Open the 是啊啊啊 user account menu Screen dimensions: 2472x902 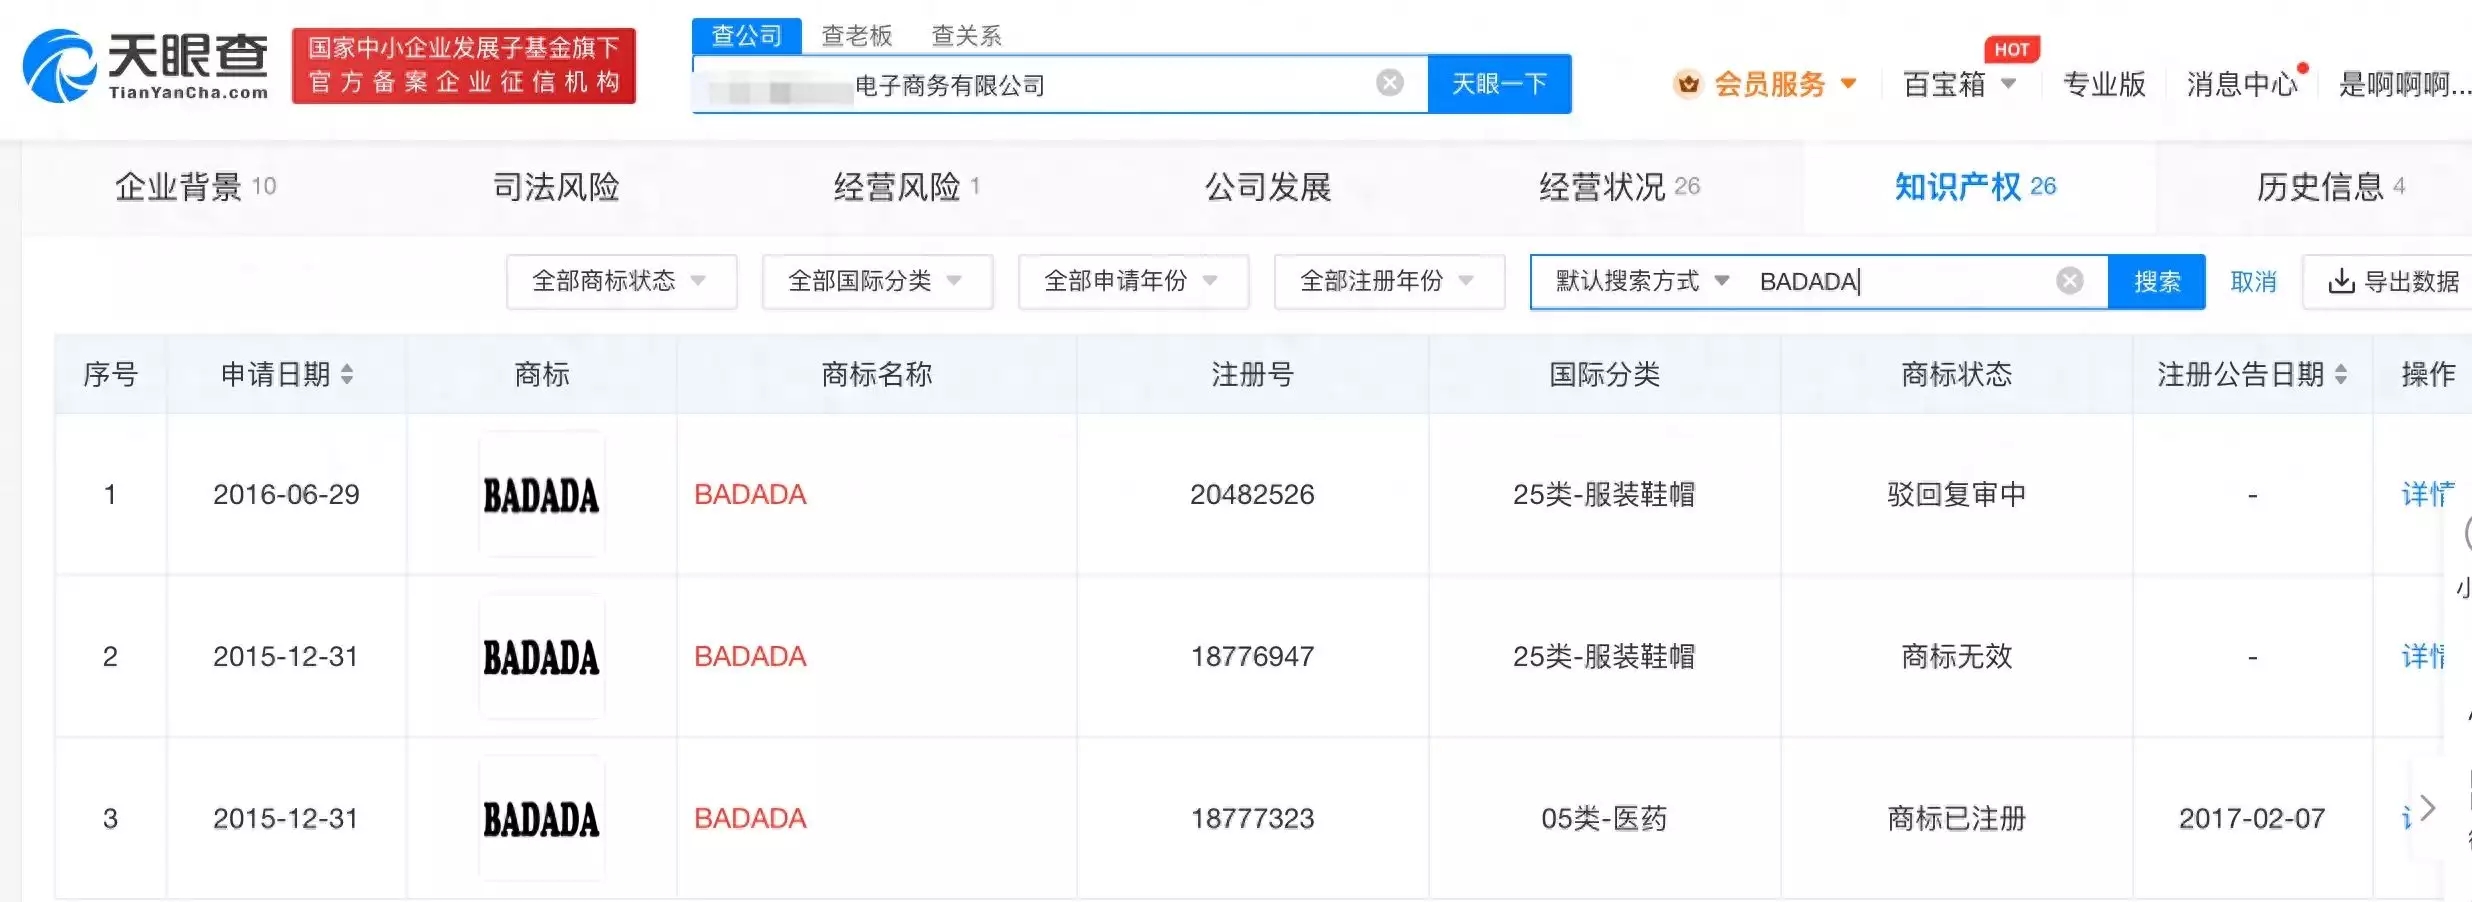(x=2404, y=84)
